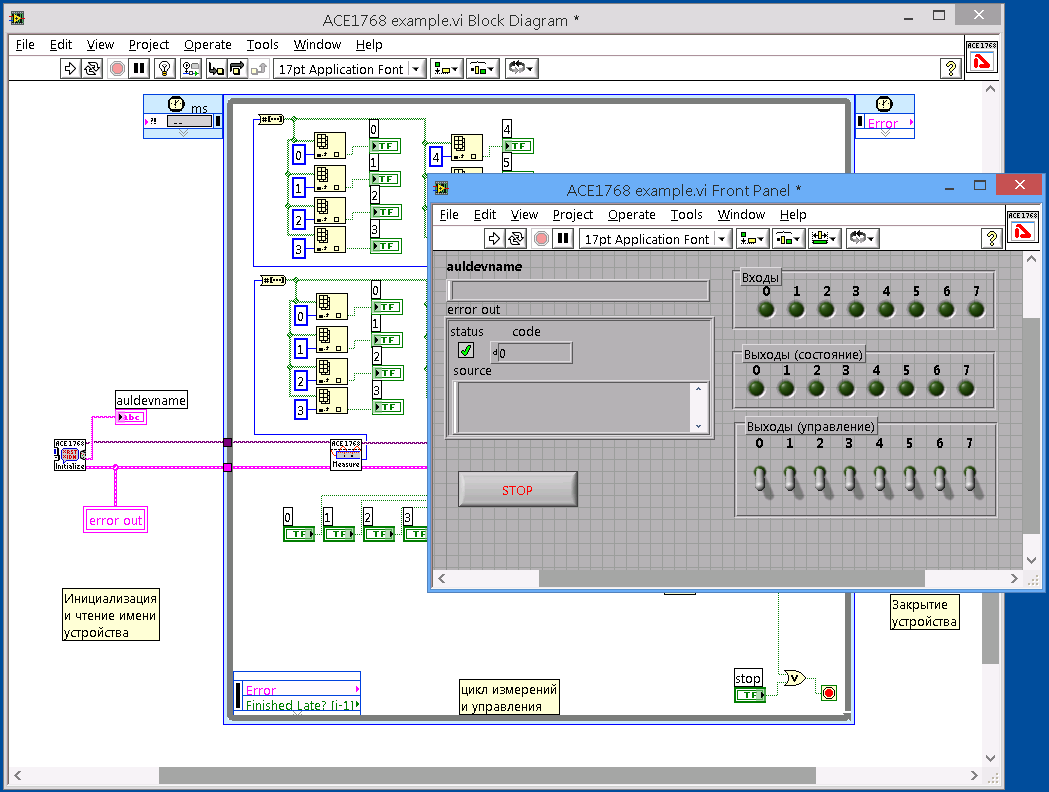Click Pause button in Front Panel toolbar

pos(563,238)
